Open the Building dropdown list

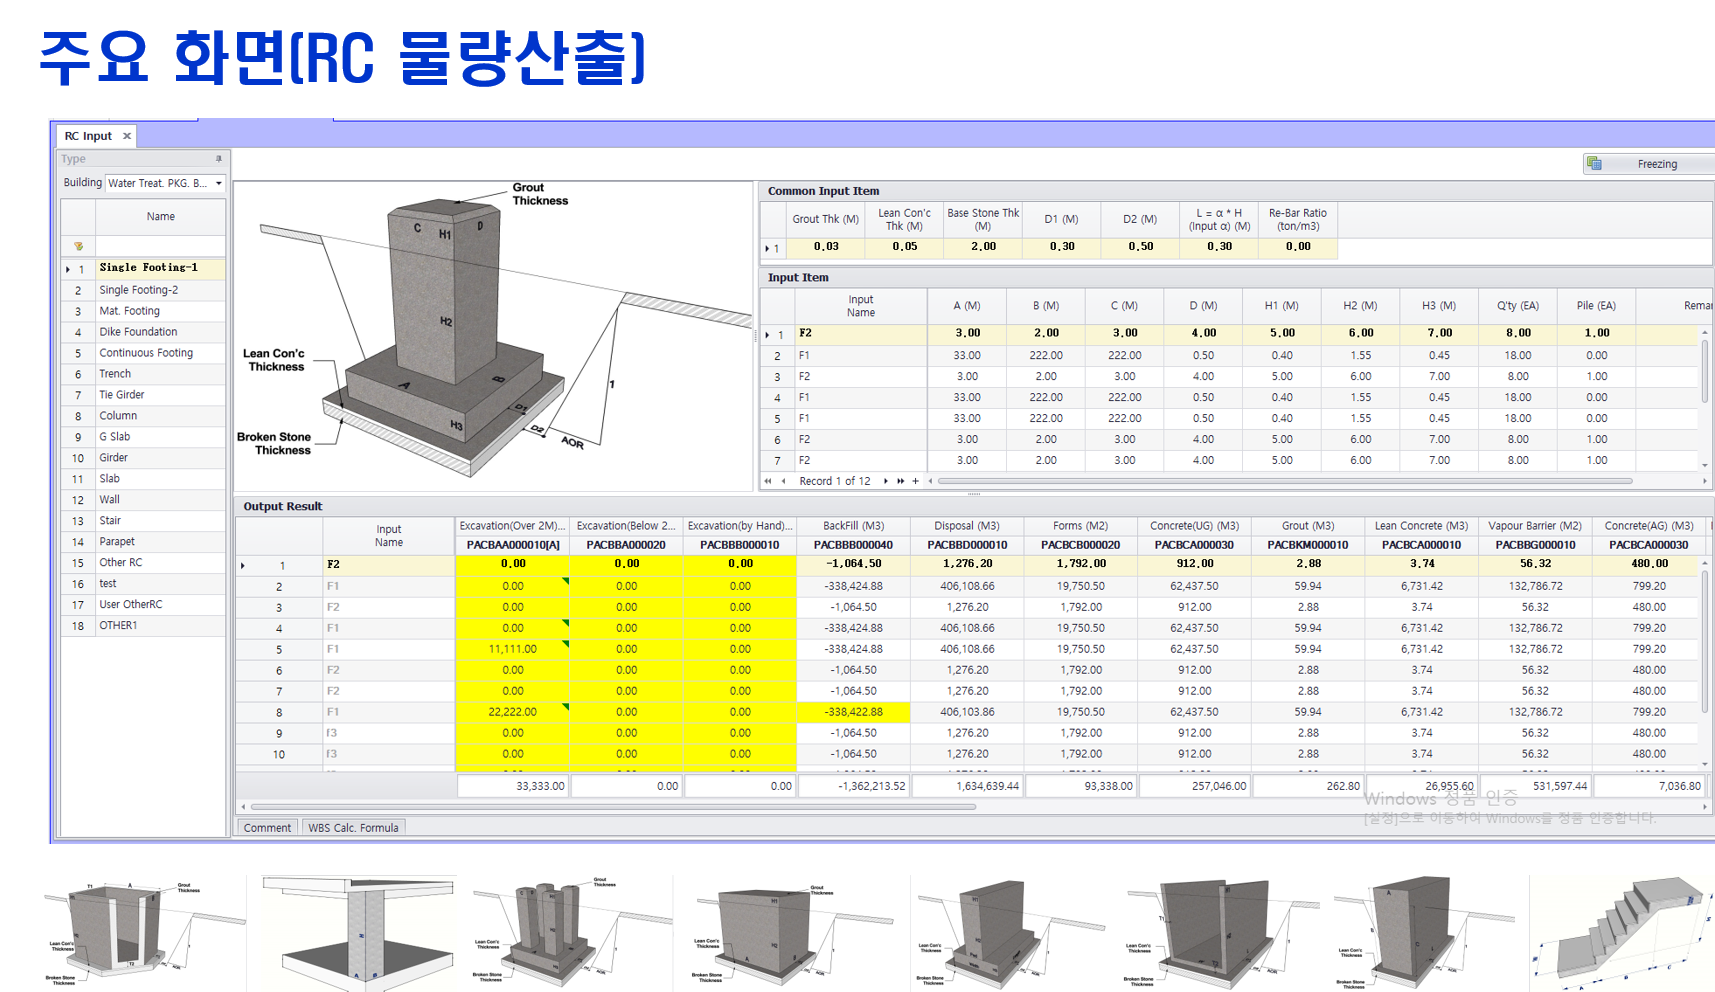coord(219,183)
